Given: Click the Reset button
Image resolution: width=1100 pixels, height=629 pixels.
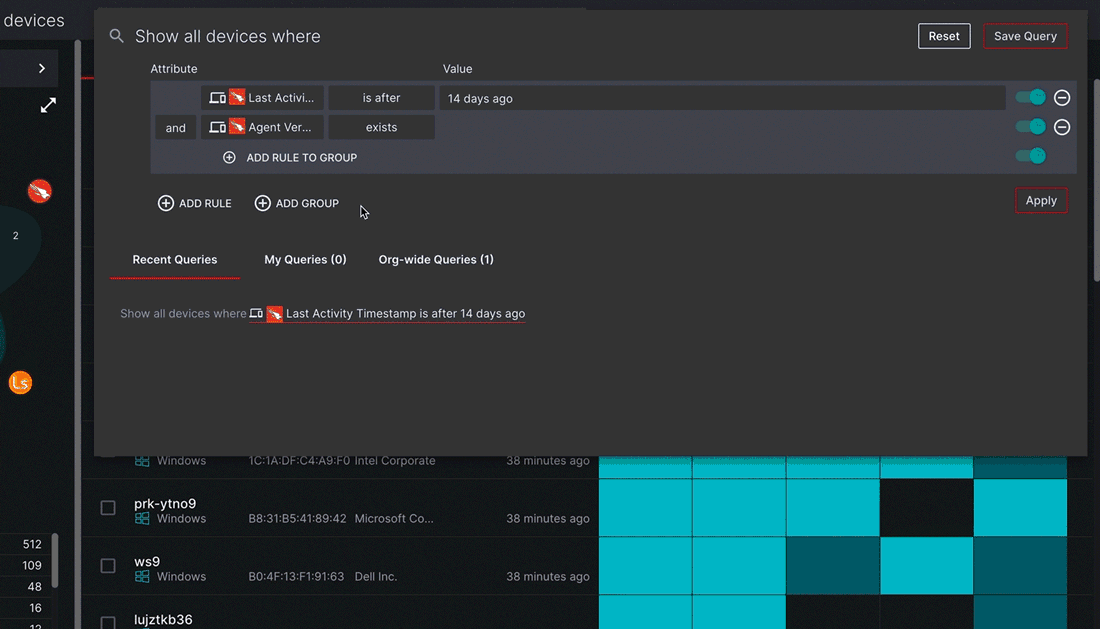Looking at the screenshot, I should (944, 36).
